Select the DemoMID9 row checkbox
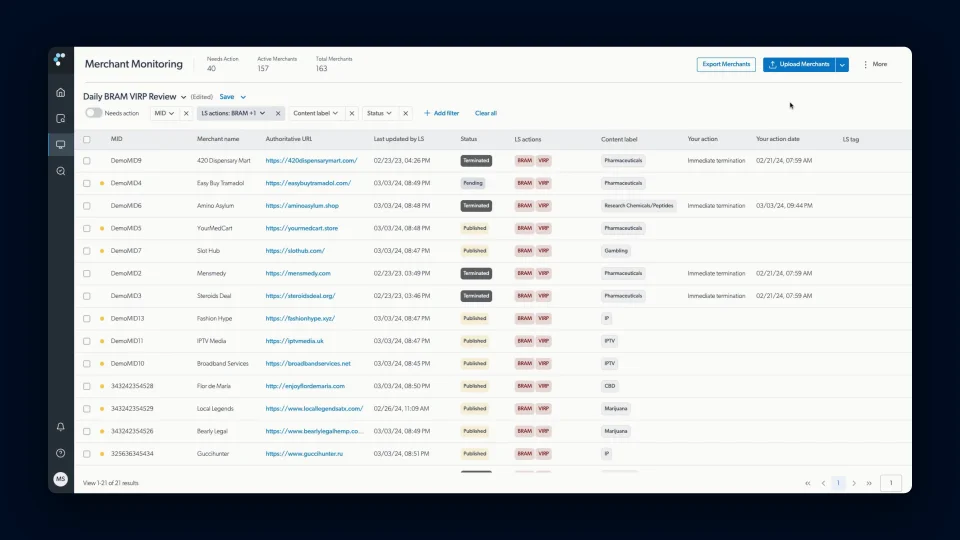 87,160
